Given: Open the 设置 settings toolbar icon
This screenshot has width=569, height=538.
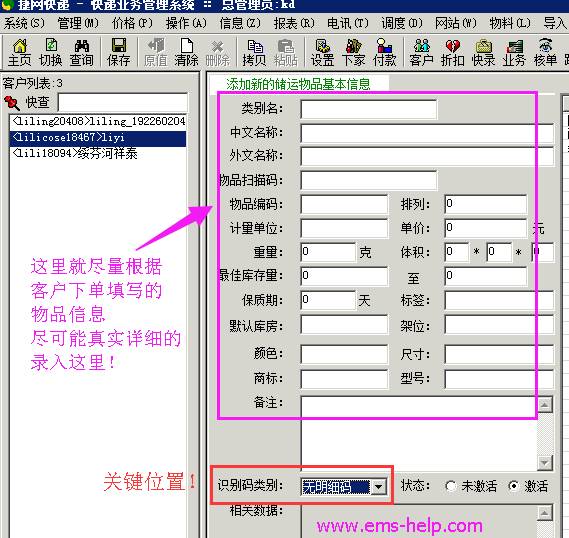Looking at the screenshot, I should coord(322,53).
